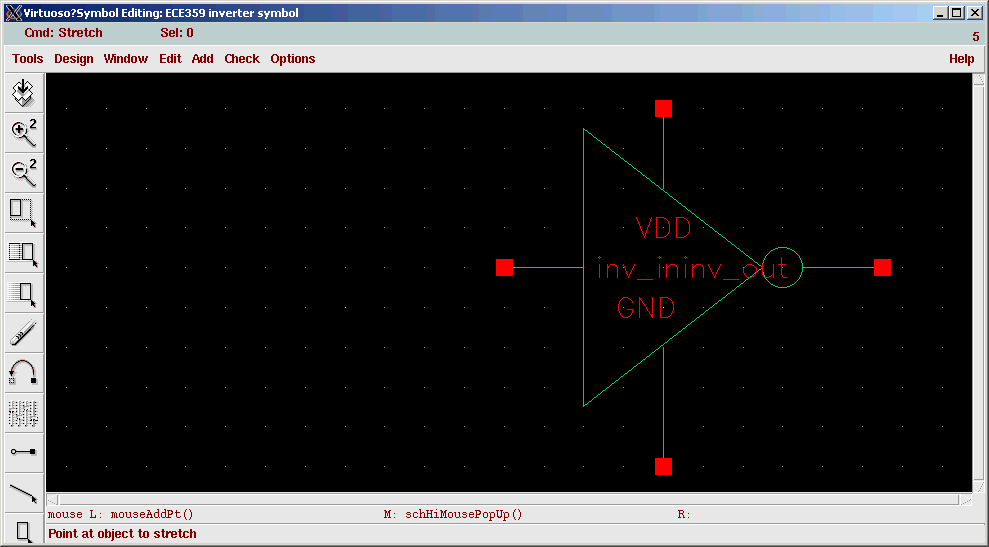Open the Add menu
The image size is (989, 547).
coord(202,59)
